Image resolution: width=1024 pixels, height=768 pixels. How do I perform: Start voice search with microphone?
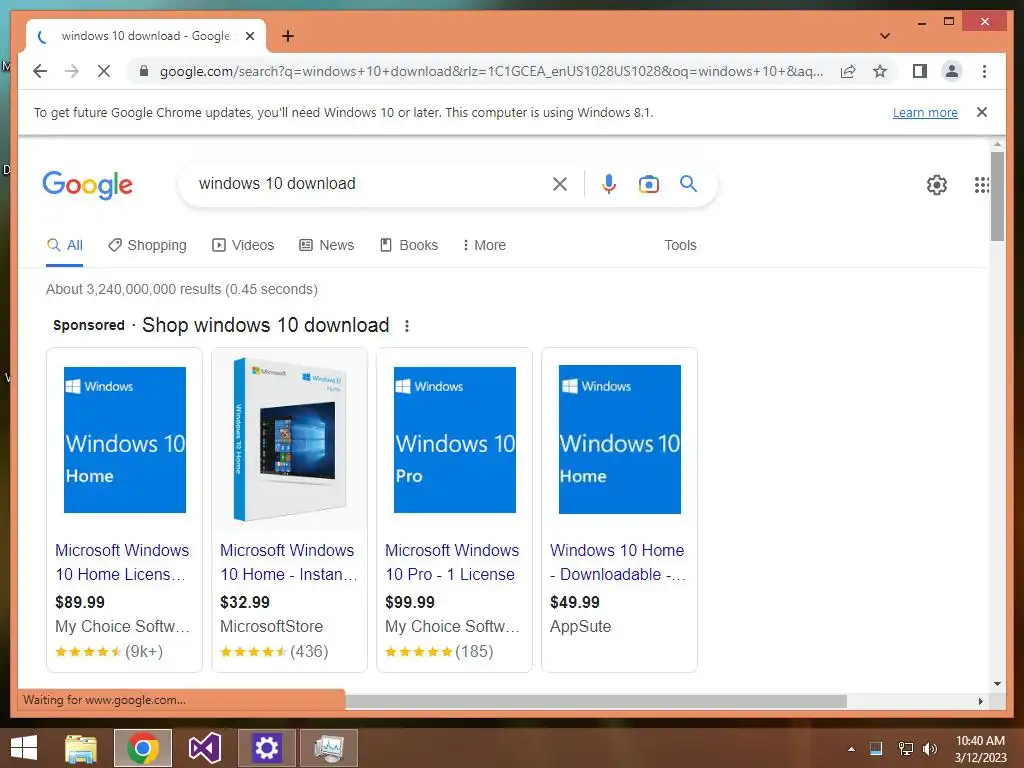(x=609, y=184)
